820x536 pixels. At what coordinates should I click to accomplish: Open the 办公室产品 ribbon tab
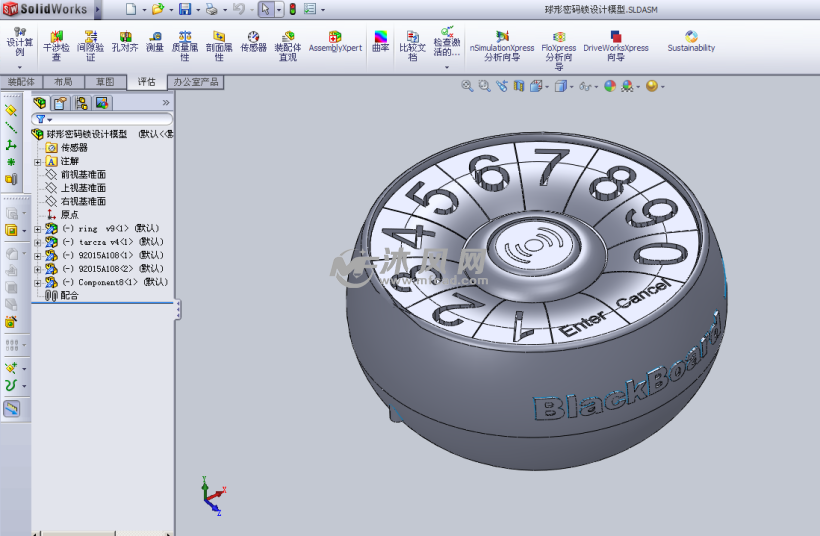(x=196, y=82)
